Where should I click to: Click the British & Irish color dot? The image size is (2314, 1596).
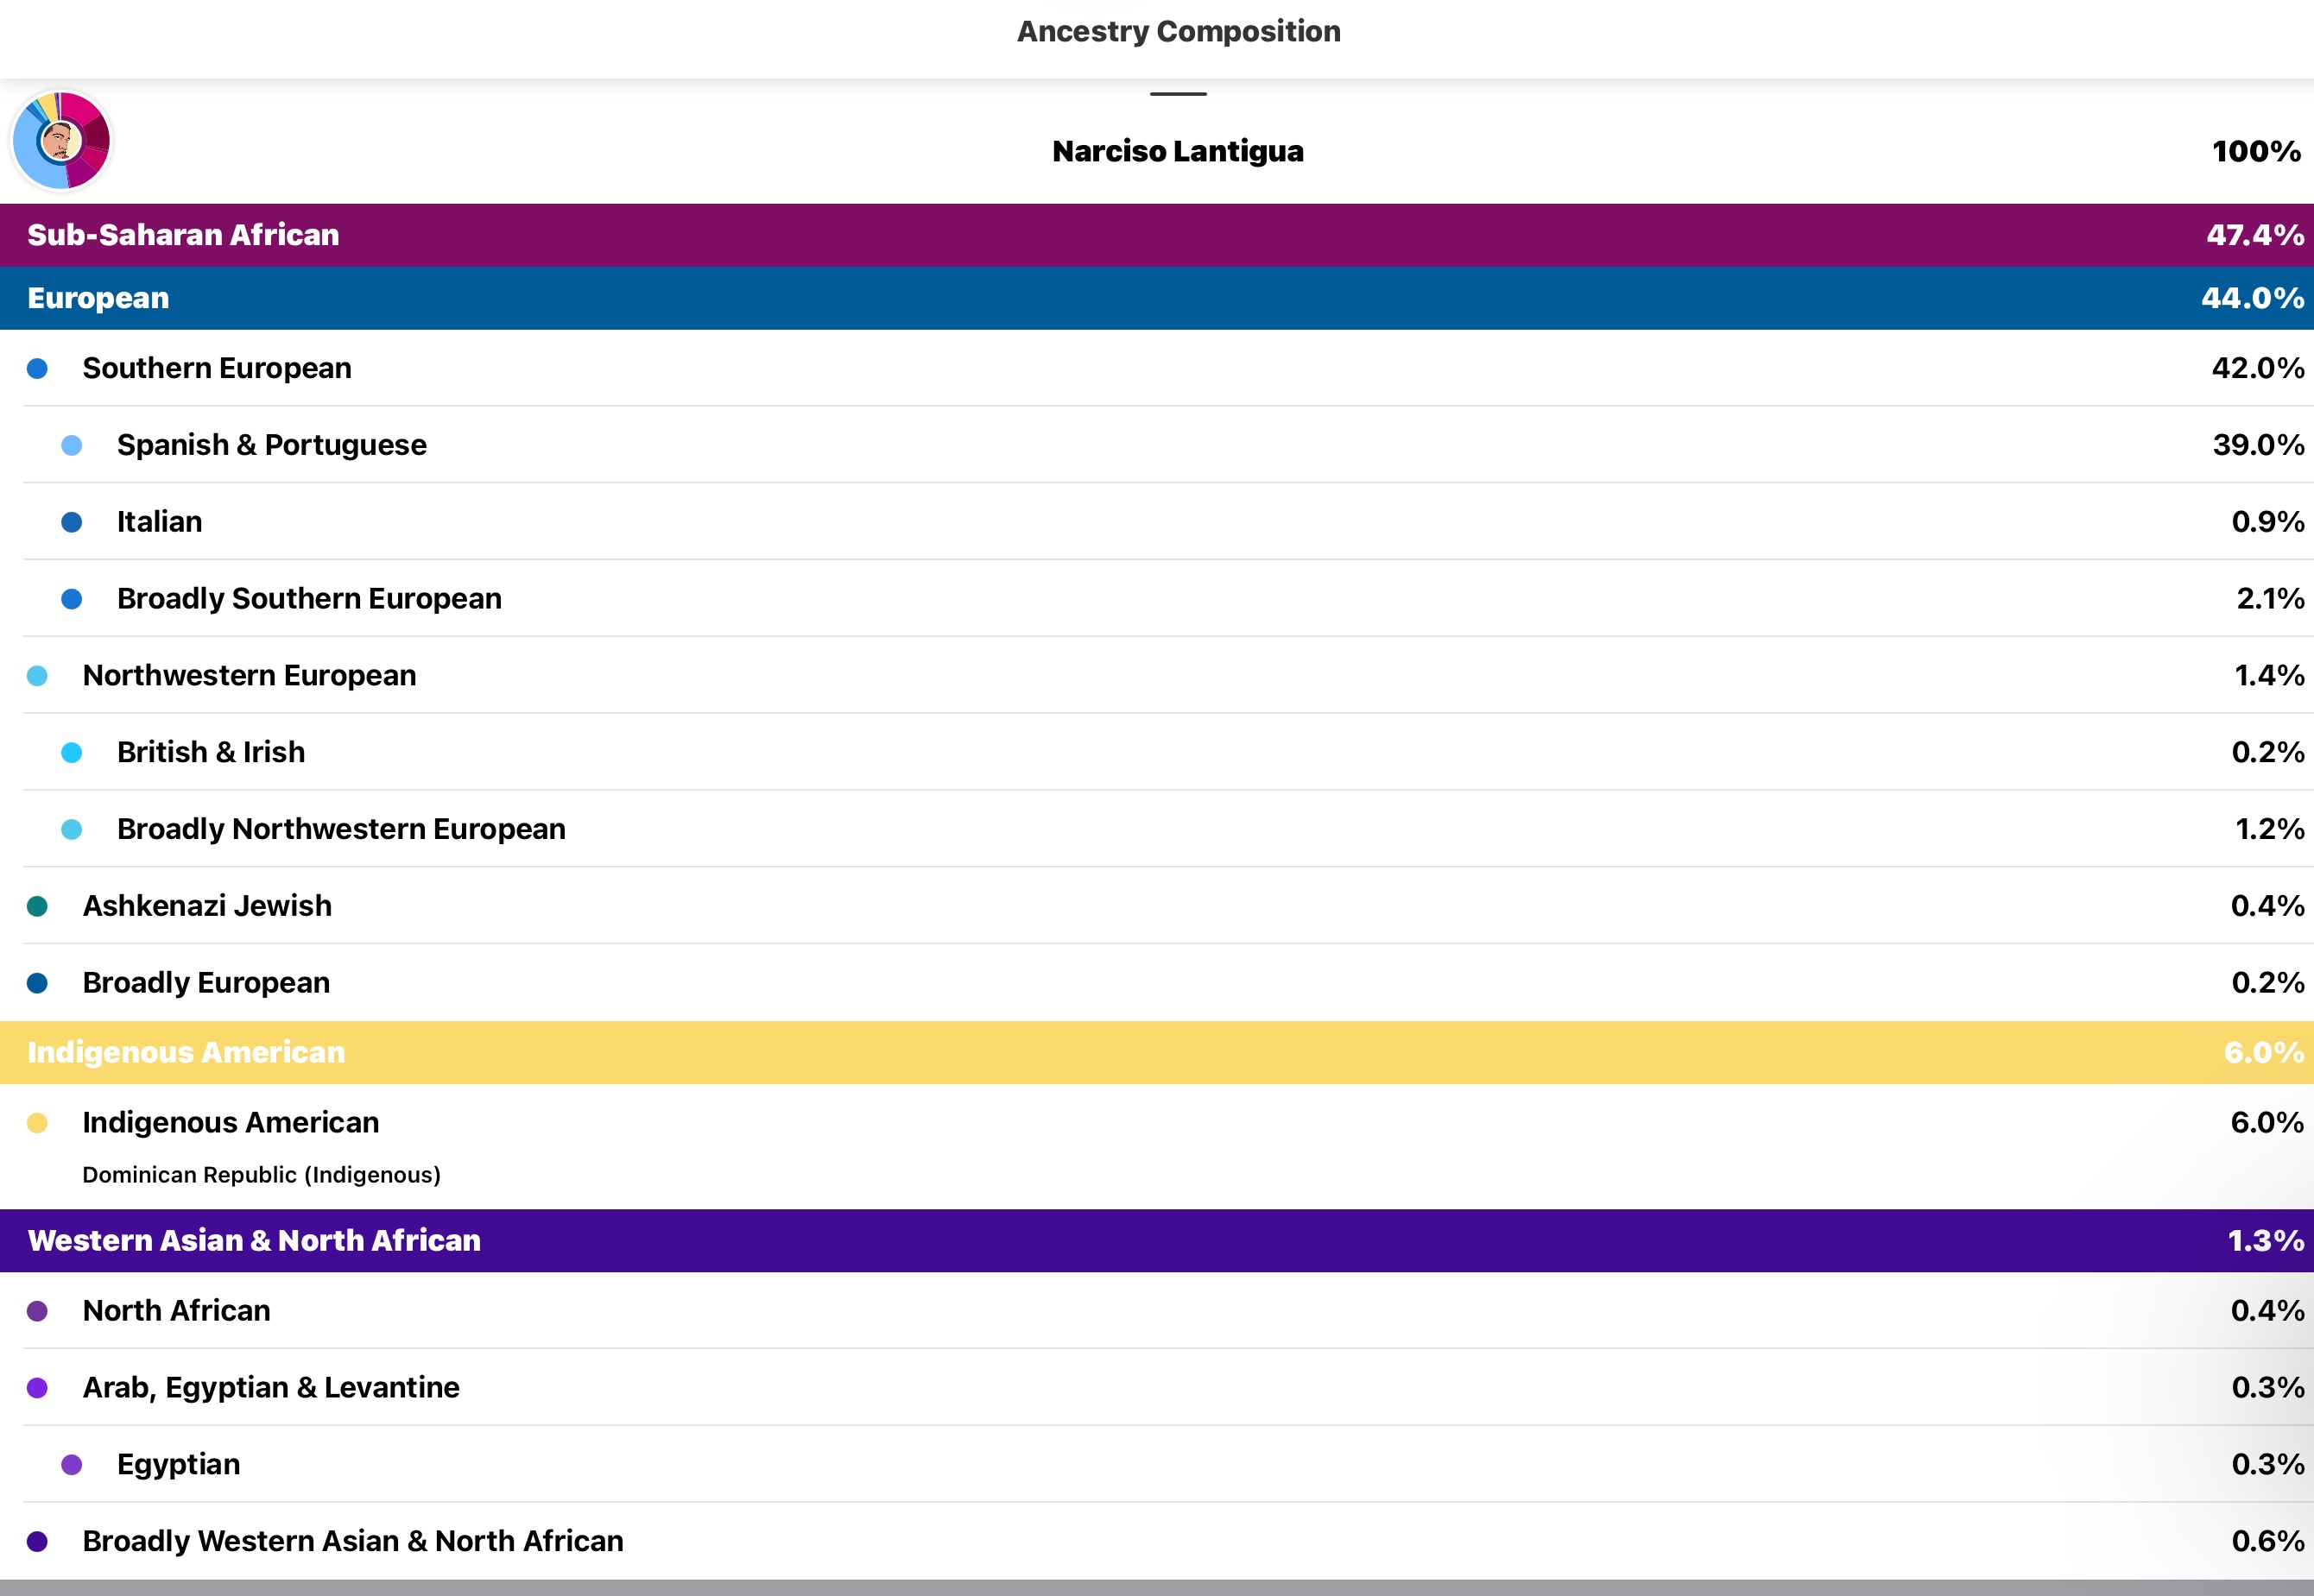tap(72, 753)
